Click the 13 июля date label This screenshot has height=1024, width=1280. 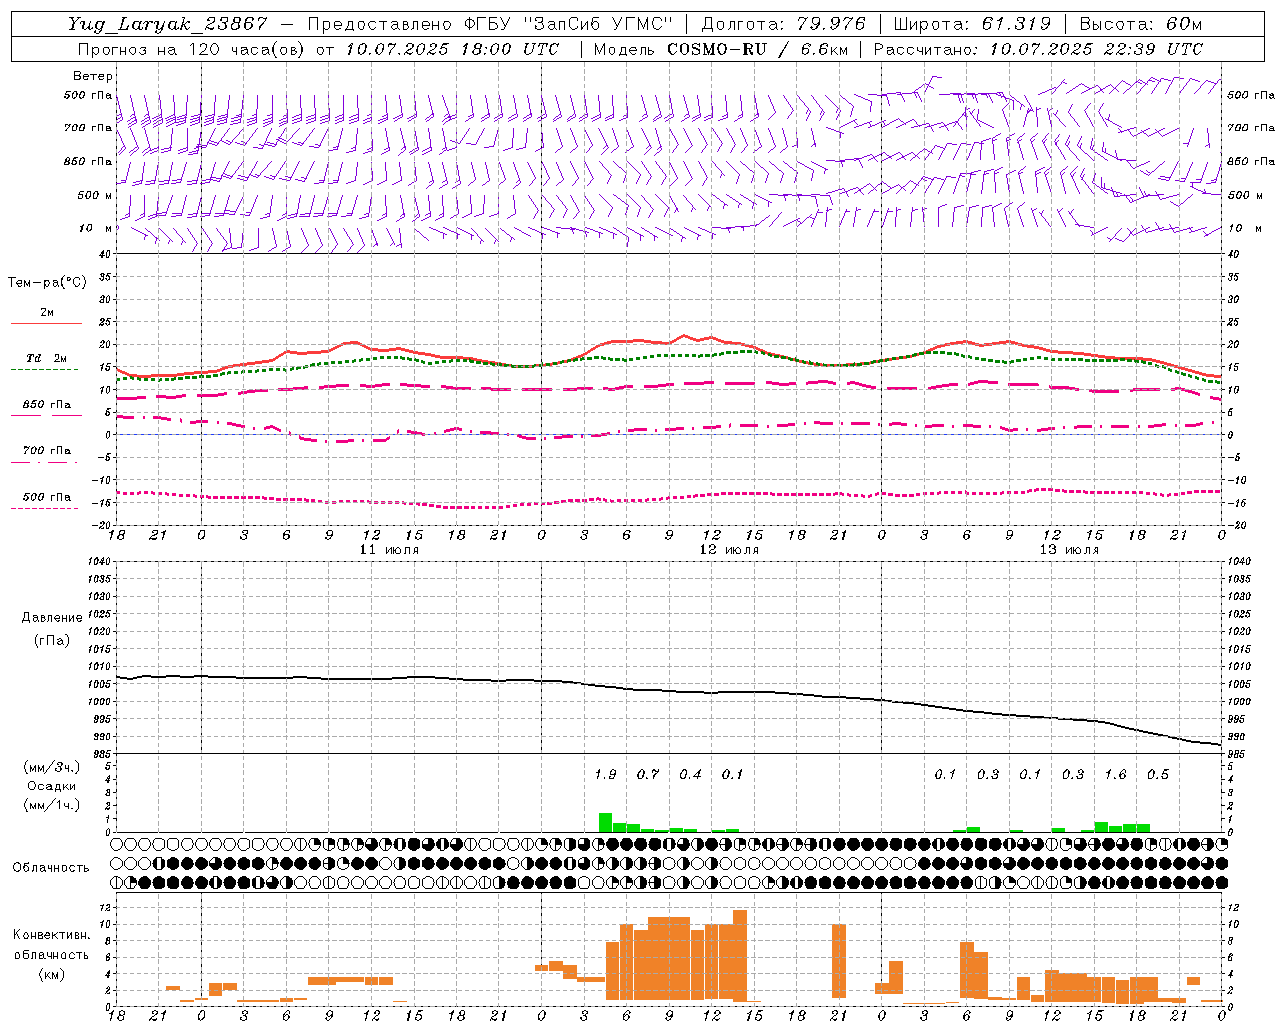[1069, 550]
